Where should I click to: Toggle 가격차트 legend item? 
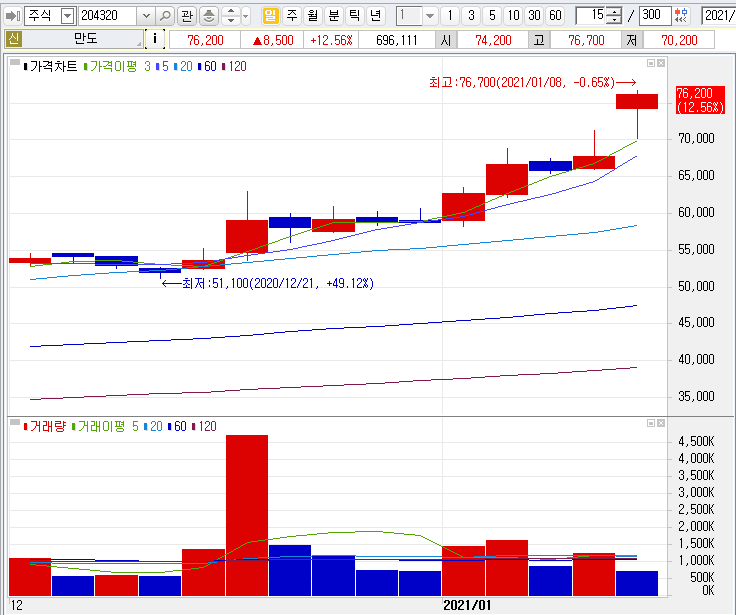pyautogui.click(x=50, y=67)
